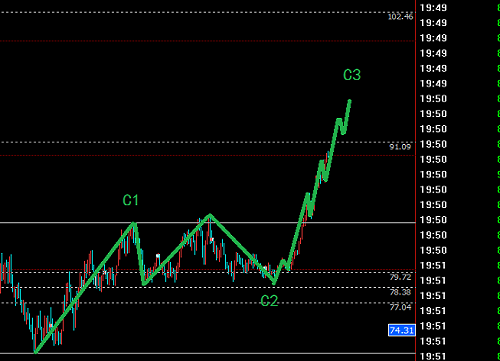This screenshot has width=500, height=361.
Task: Click the green line trough above C2
Action: pyautogui.click(x=274, y=283)
